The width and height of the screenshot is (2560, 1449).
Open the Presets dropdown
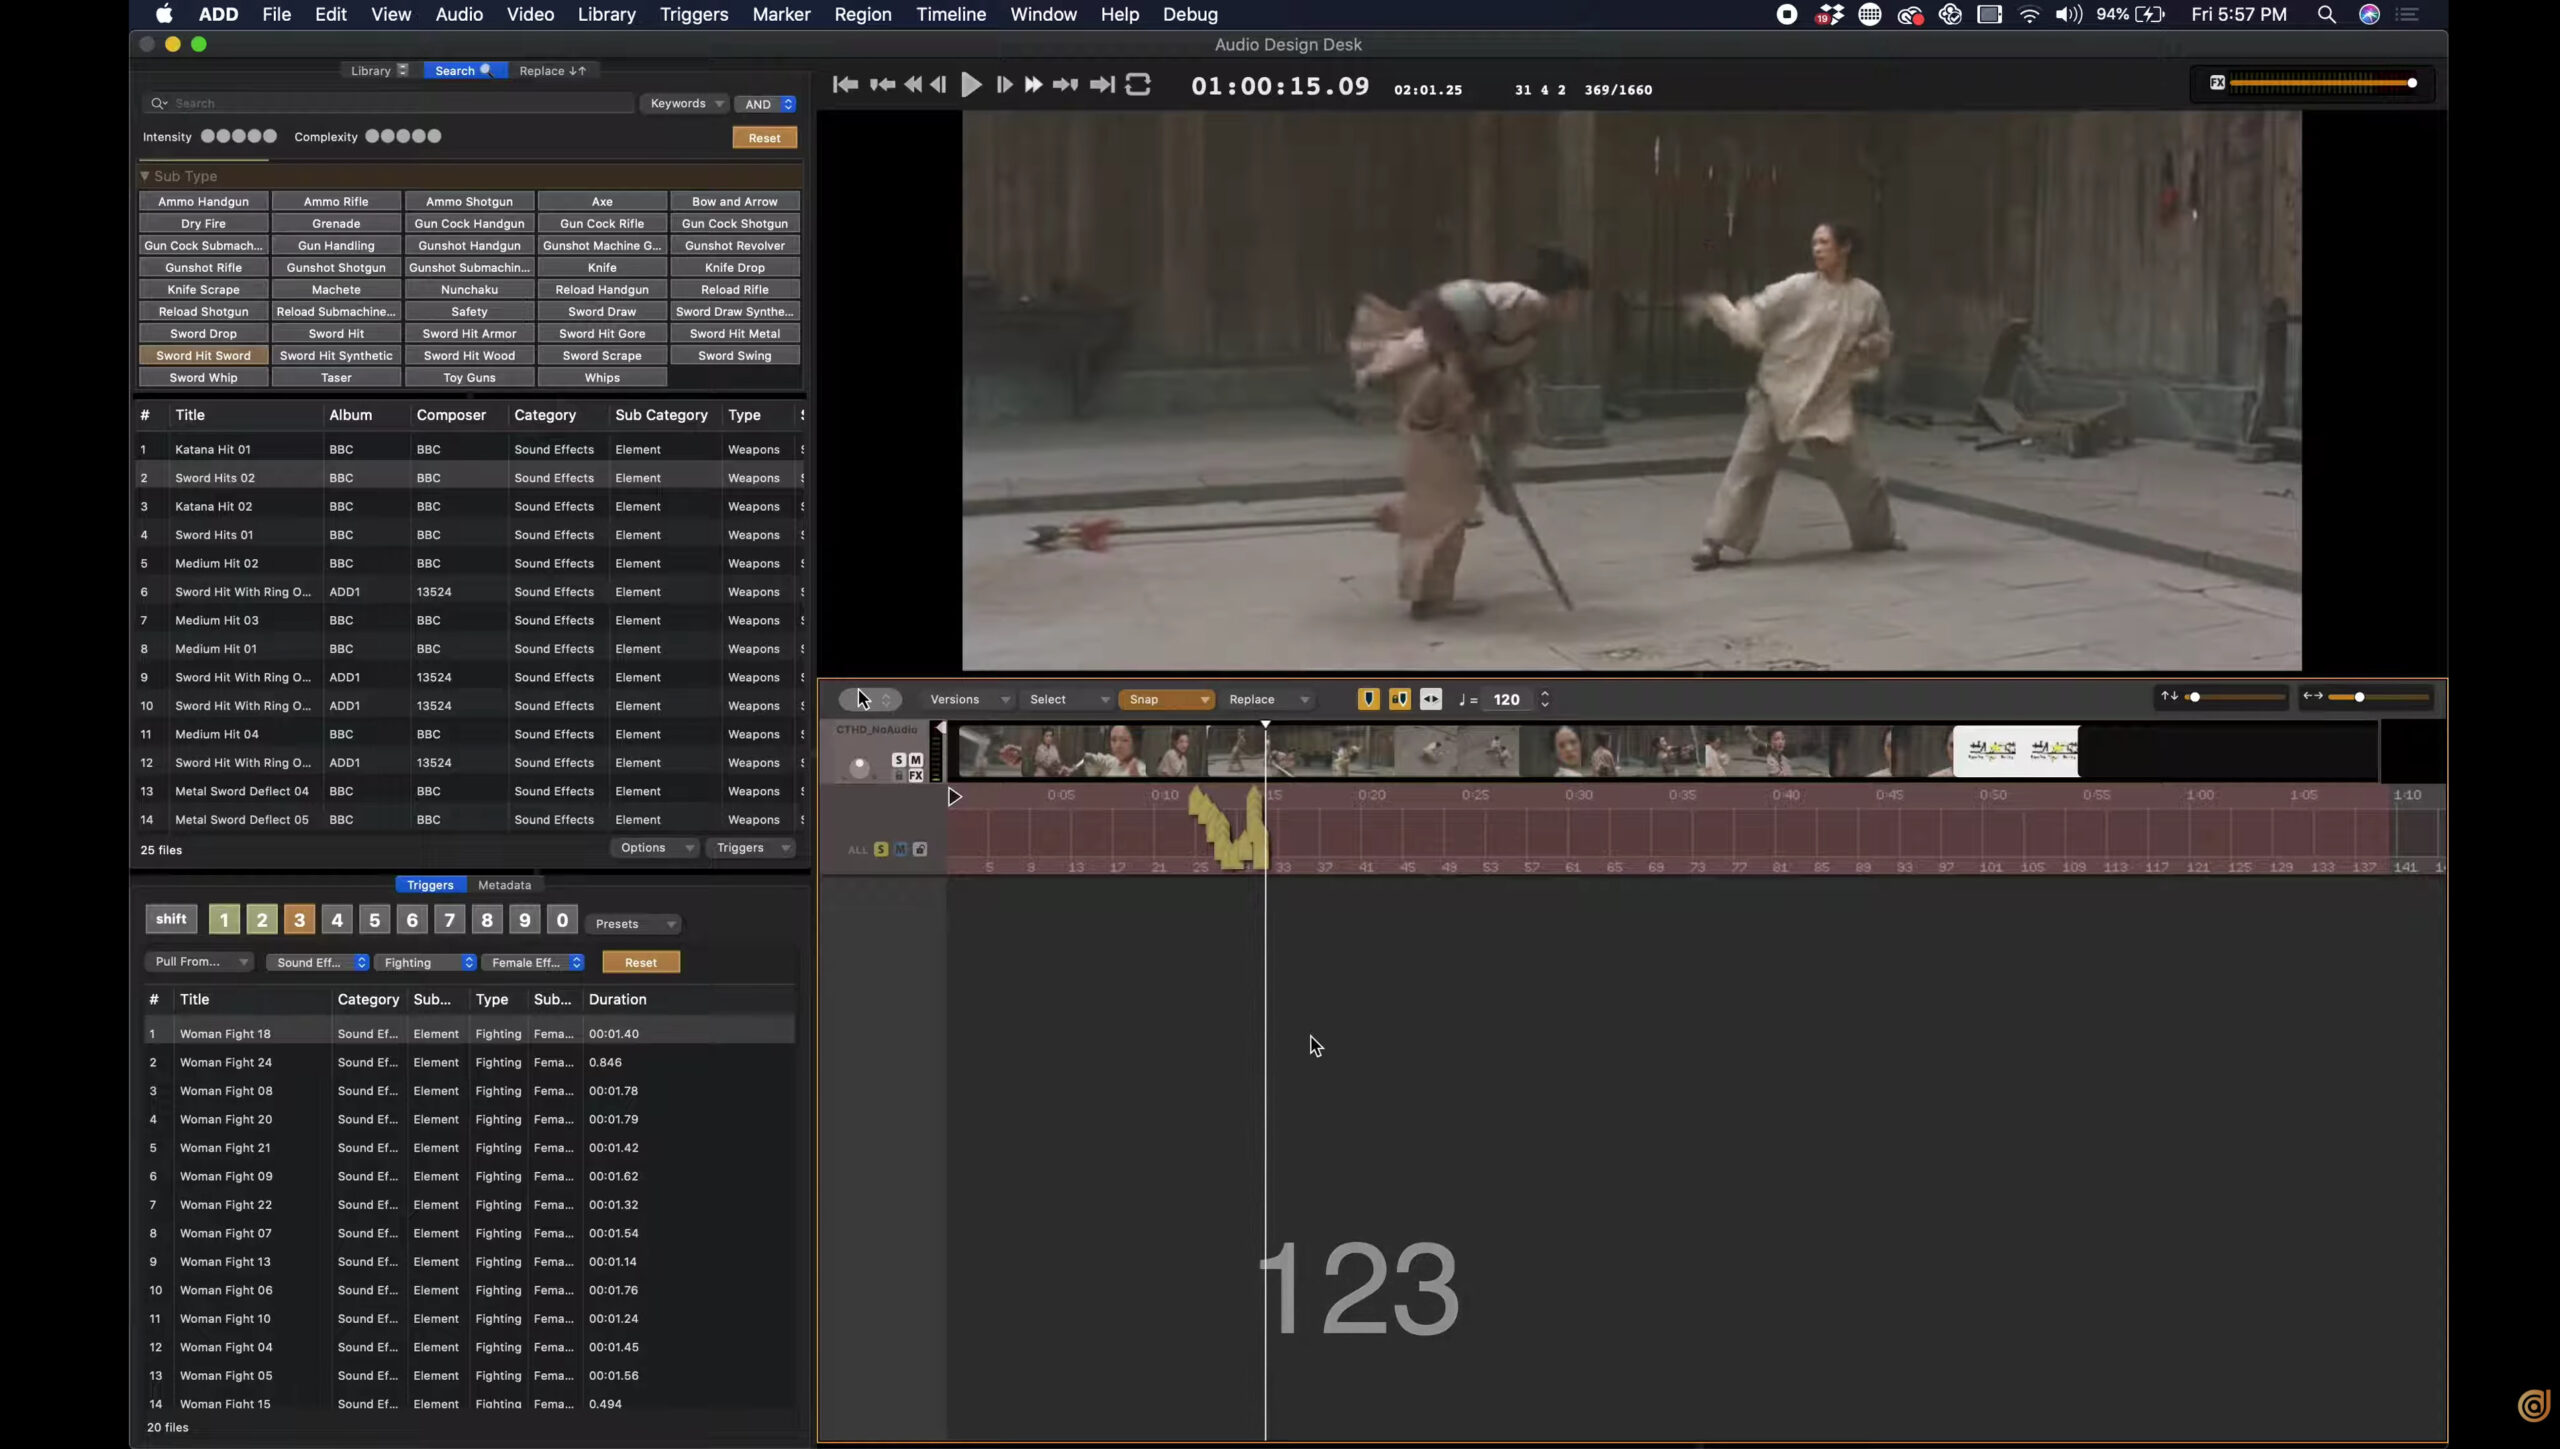click(634, 923)
